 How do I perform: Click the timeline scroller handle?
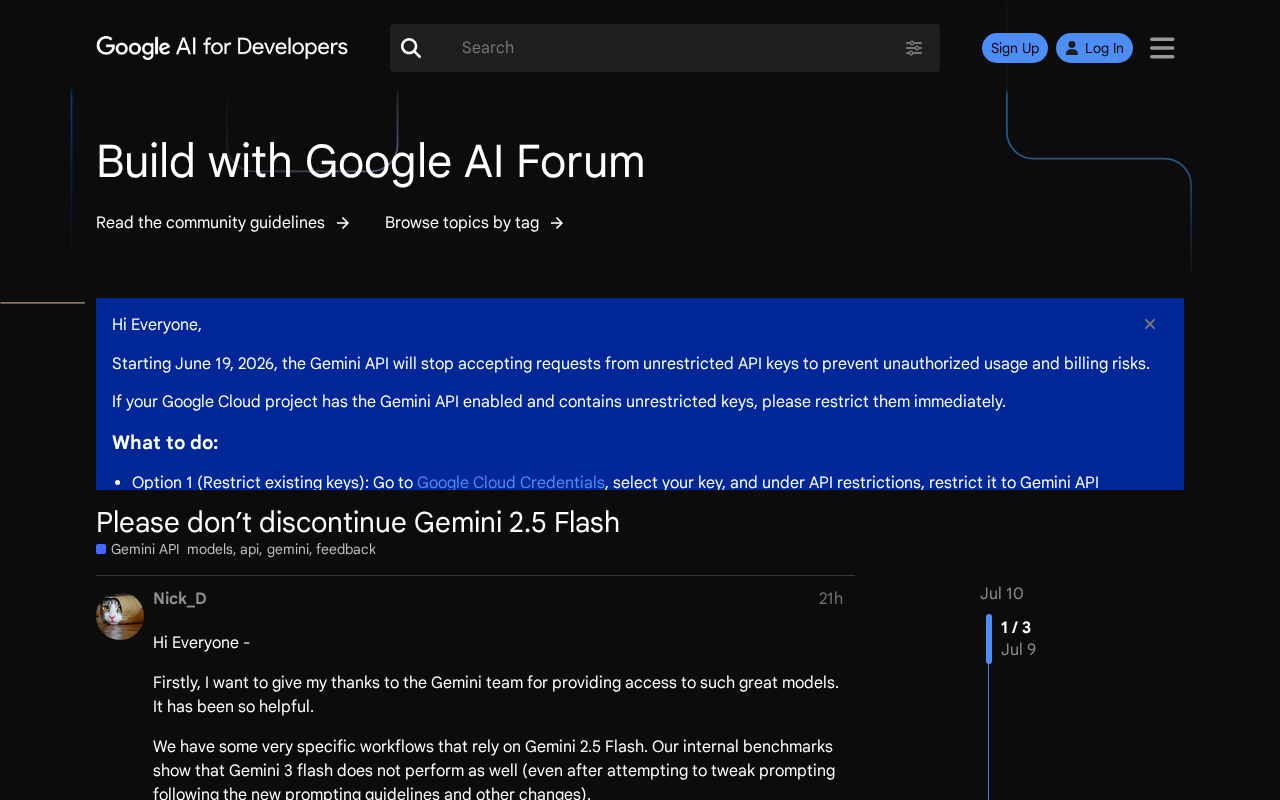click(989, 638)
